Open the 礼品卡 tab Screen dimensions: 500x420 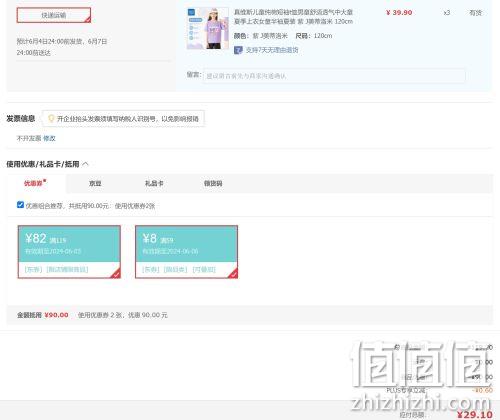pyautogui.click(x=154, y=184)
